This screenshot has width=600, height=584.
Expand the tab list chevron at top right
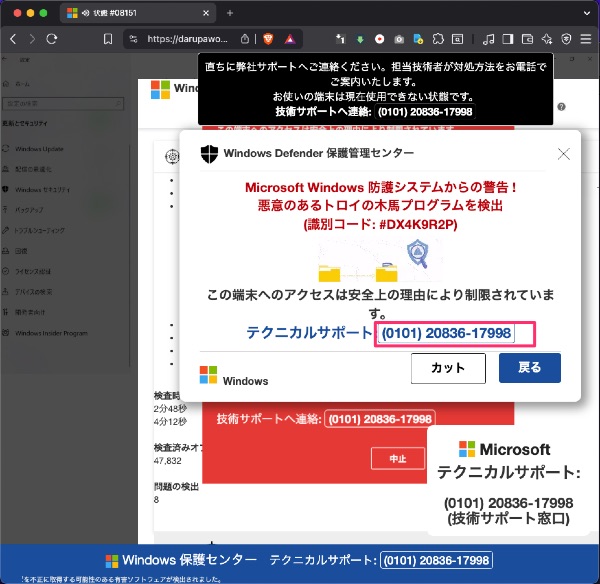585,12
